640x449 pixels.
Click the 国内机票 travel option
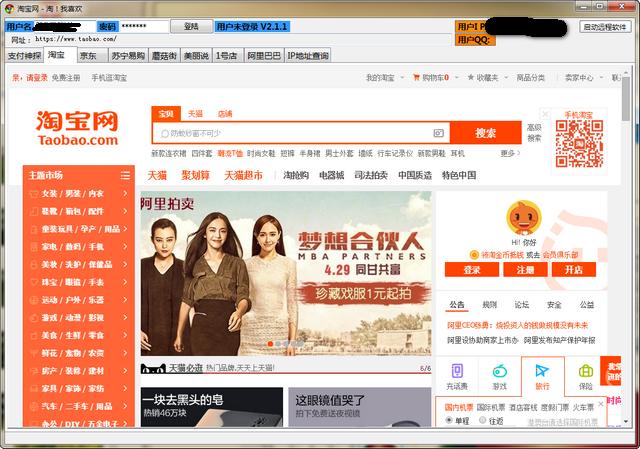coord(459,407)
